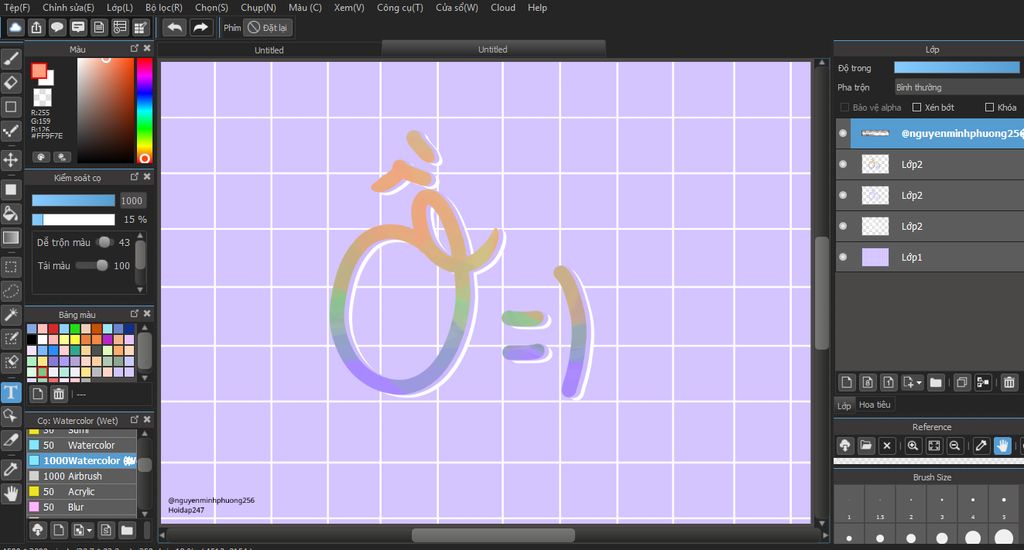Click the canvas horizontal scrollbar
This screenshot has width=1024, height=550.
[x=493, y=535]
